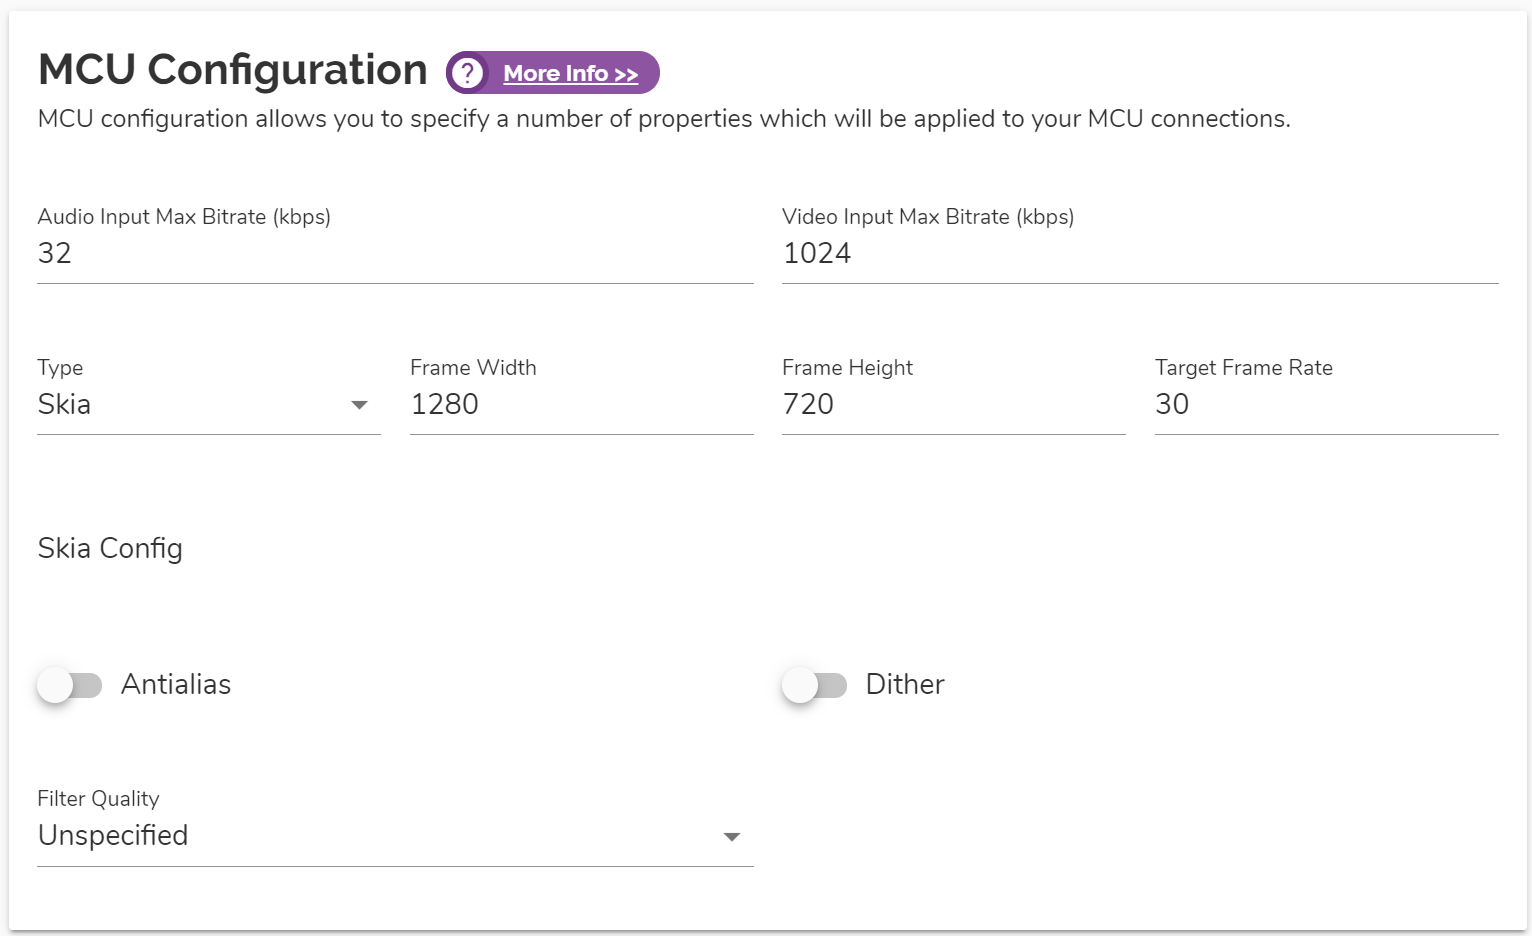Image resolution: width=1532 pixels, height=936 pixels.
Task: Select the Frame Width input field
Action: pyautogui.click(x=582, y=405)
